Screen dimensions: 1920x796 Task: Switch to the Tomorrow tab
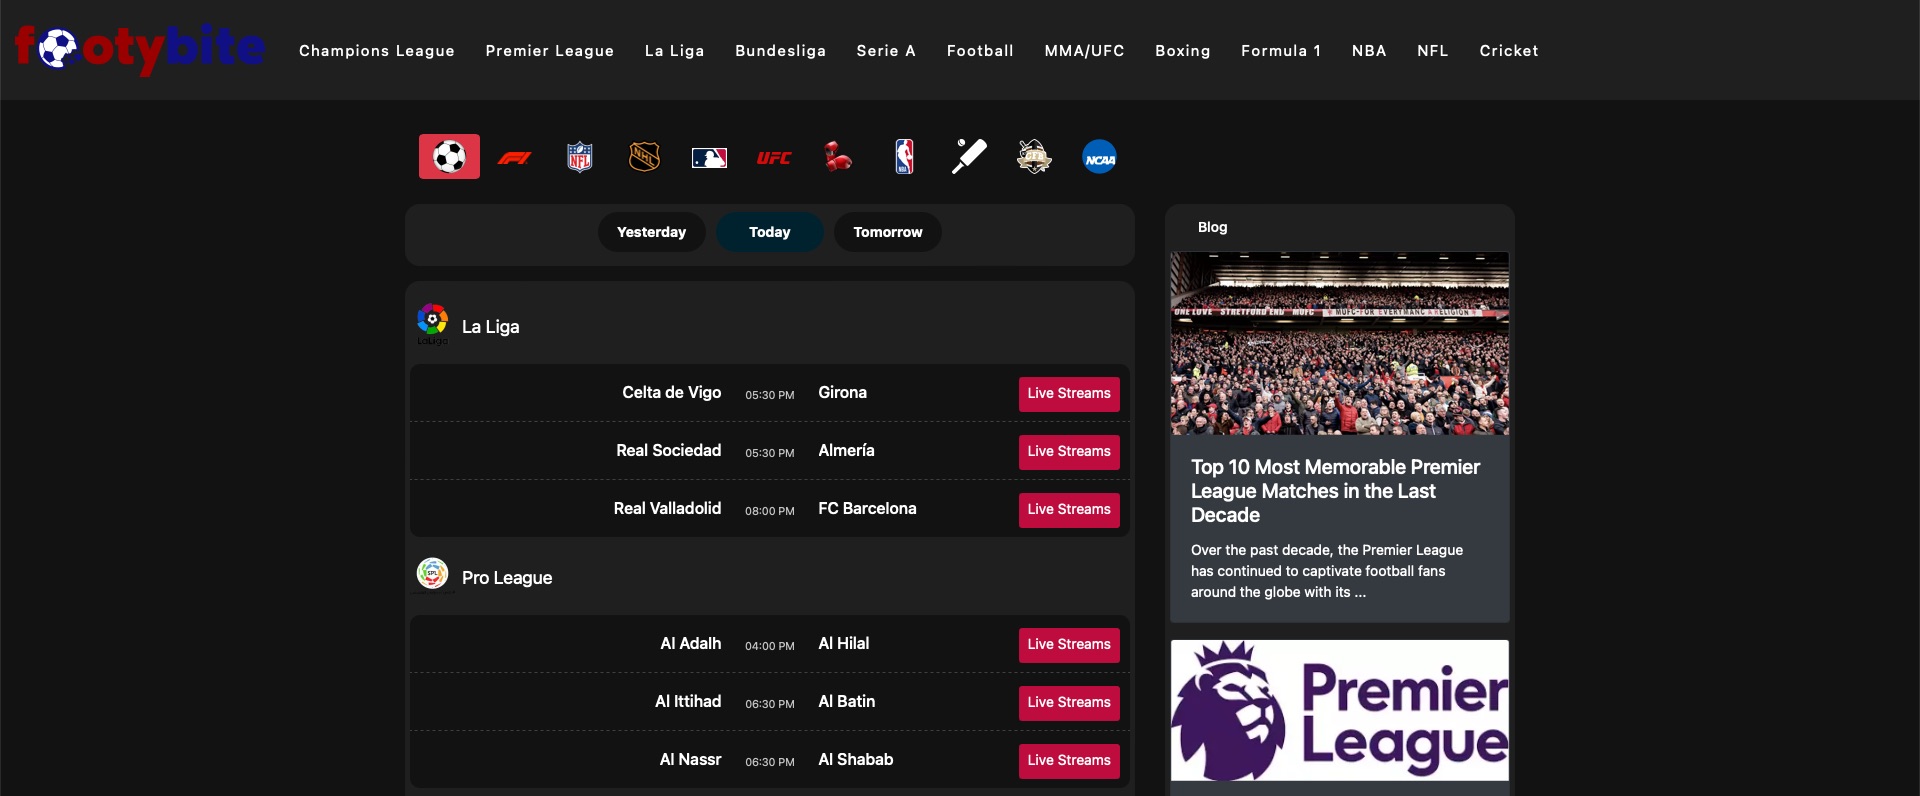887,232
